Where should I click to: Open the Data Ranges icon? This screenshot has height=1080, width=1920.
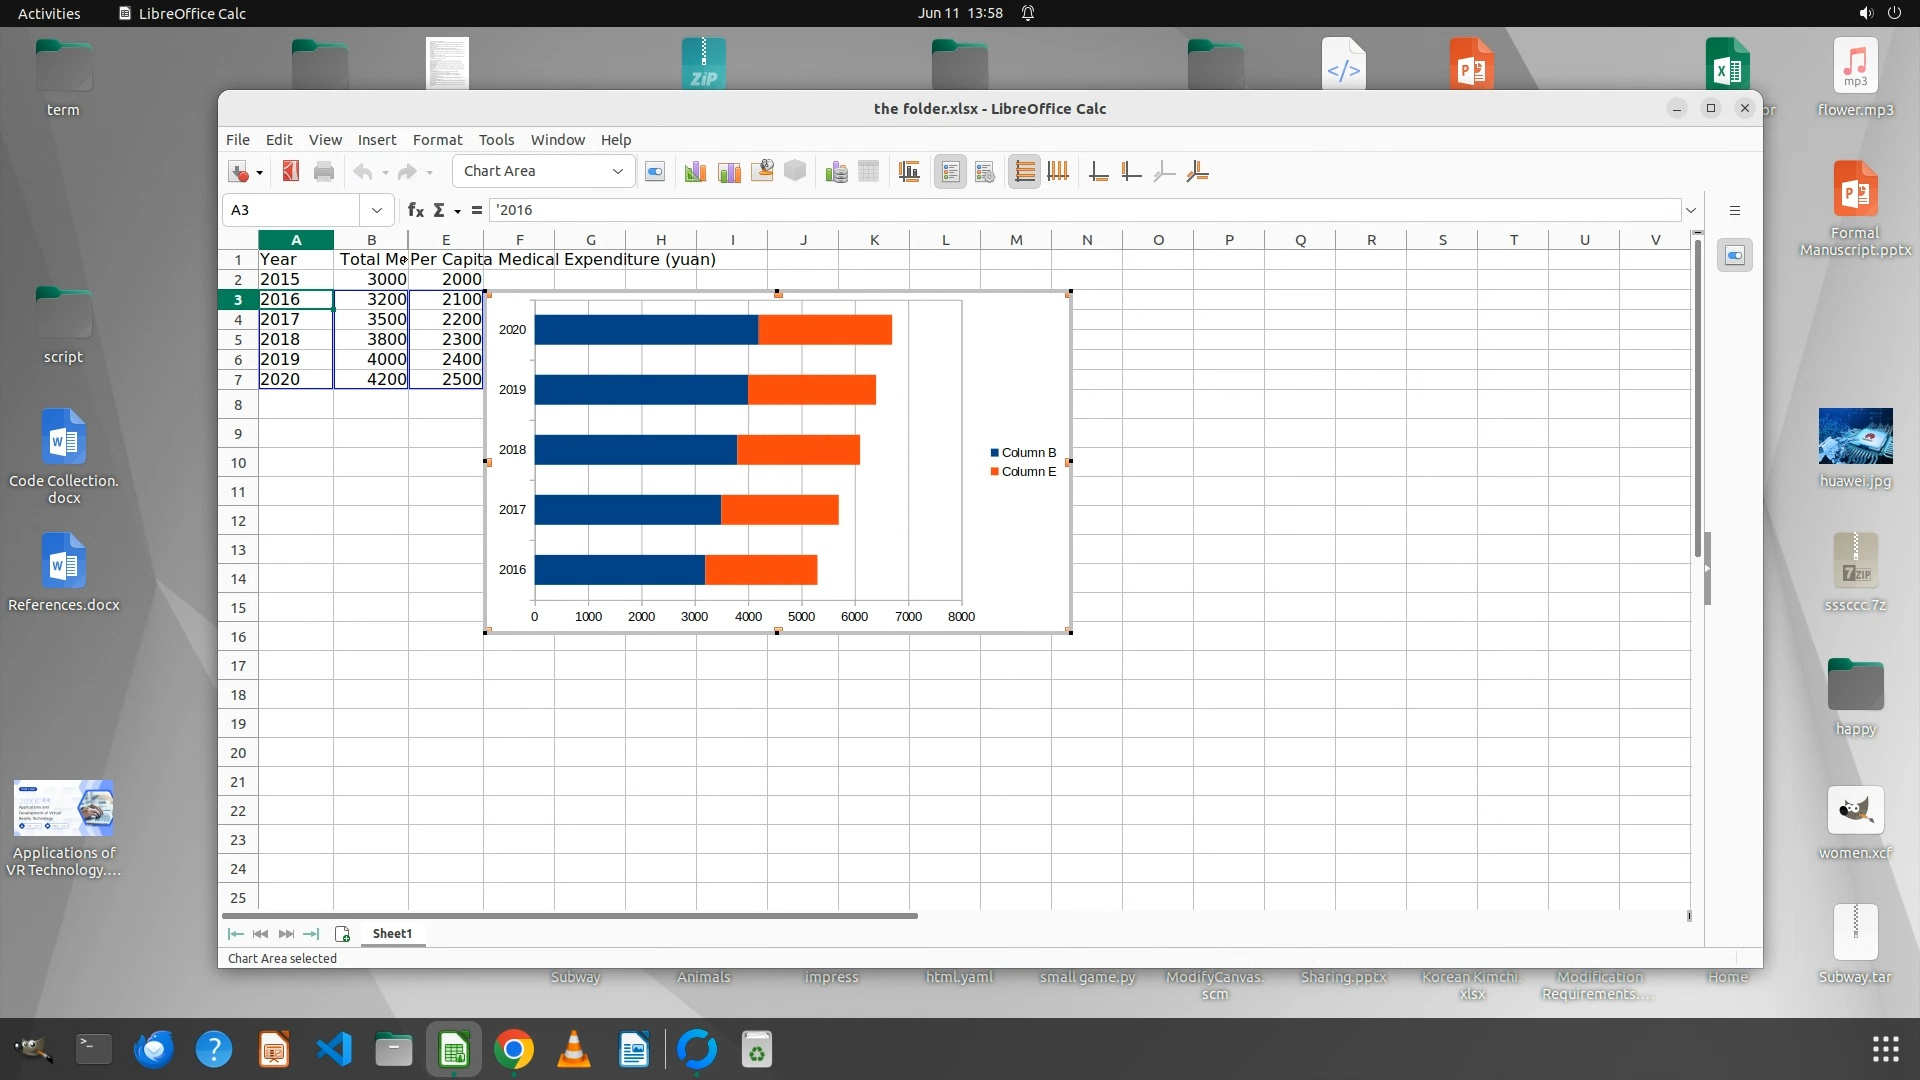tap(836, 172)
